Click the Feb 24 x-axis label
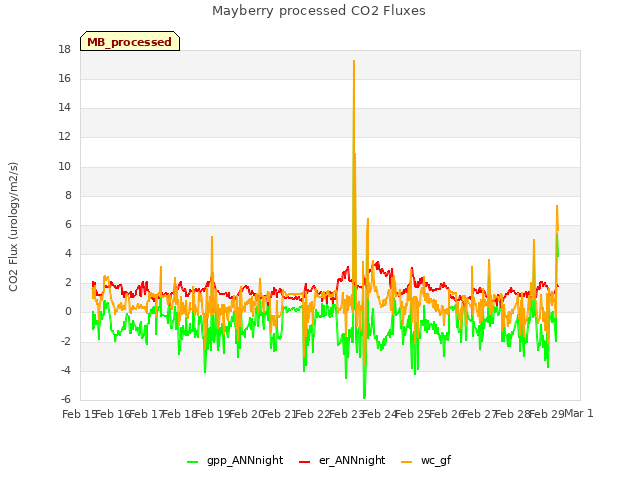Image resolution: width=640 pixels, height=480 pixels. pos(380,414)
